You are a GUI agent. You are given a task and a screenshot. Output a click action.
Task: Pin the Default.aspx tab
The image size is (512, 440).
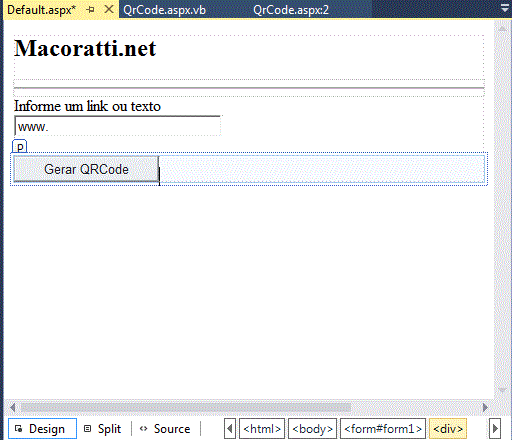pos(90,10)
